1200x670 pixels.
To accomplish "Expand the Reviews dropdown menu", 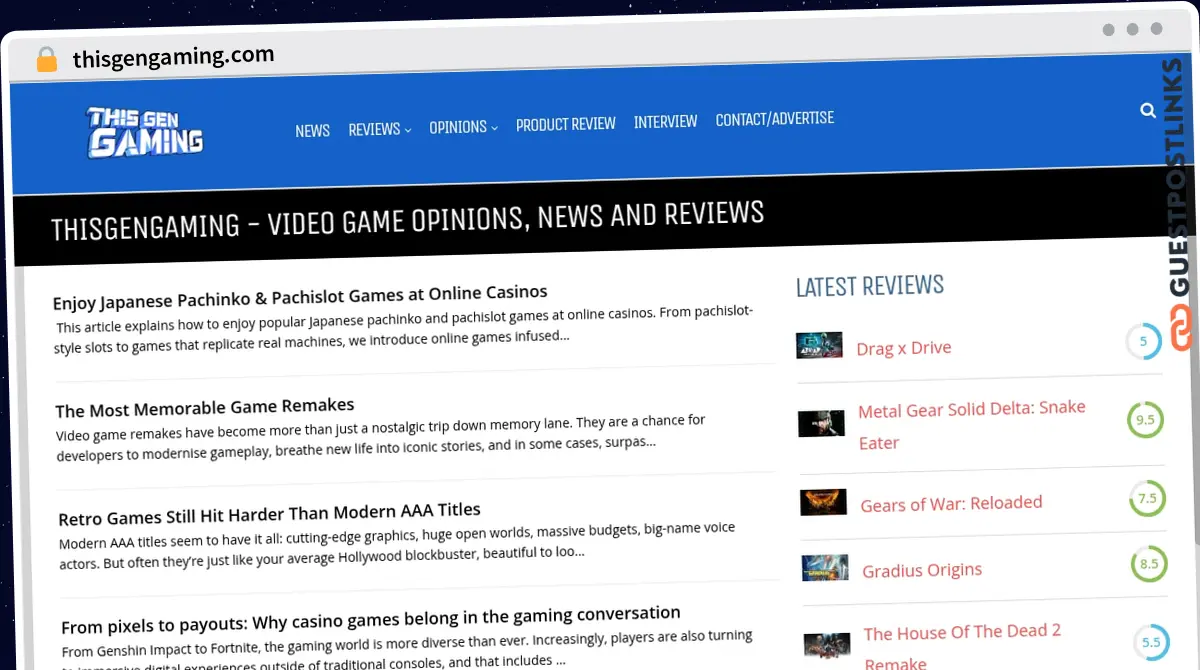I will 379,129.
